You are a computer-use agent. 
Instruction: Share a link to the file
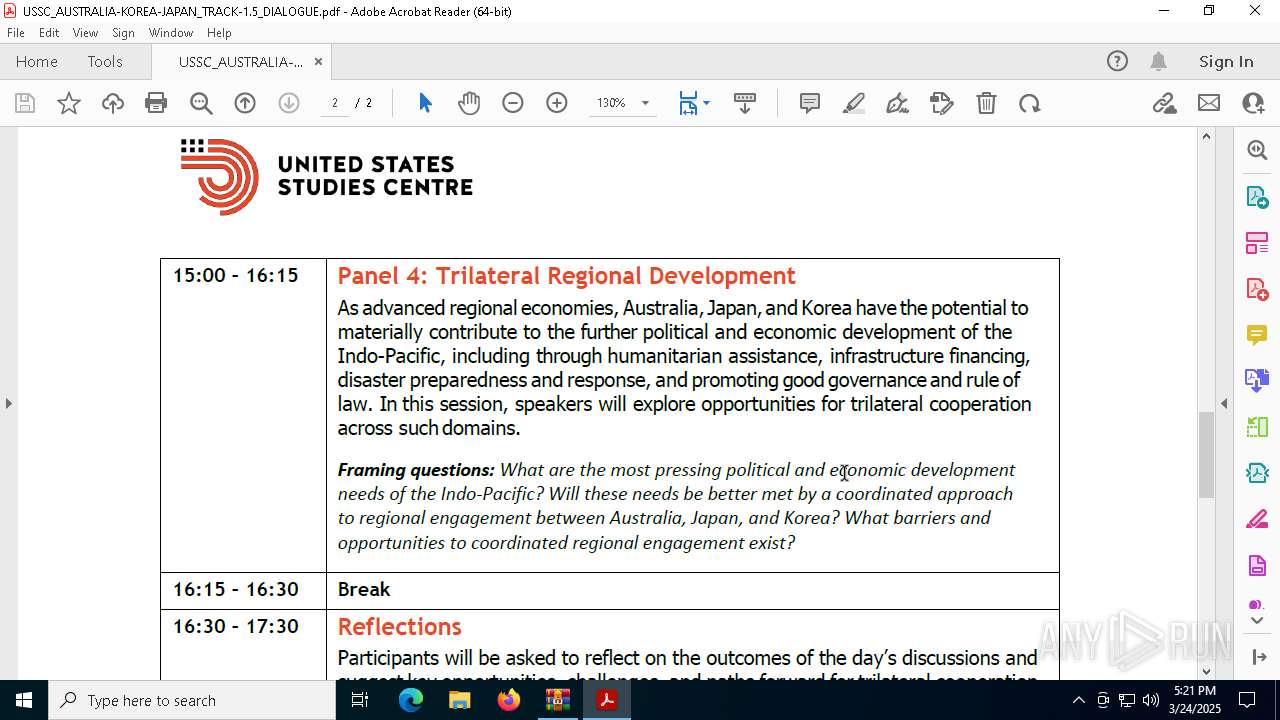(x=1164, y=103)
